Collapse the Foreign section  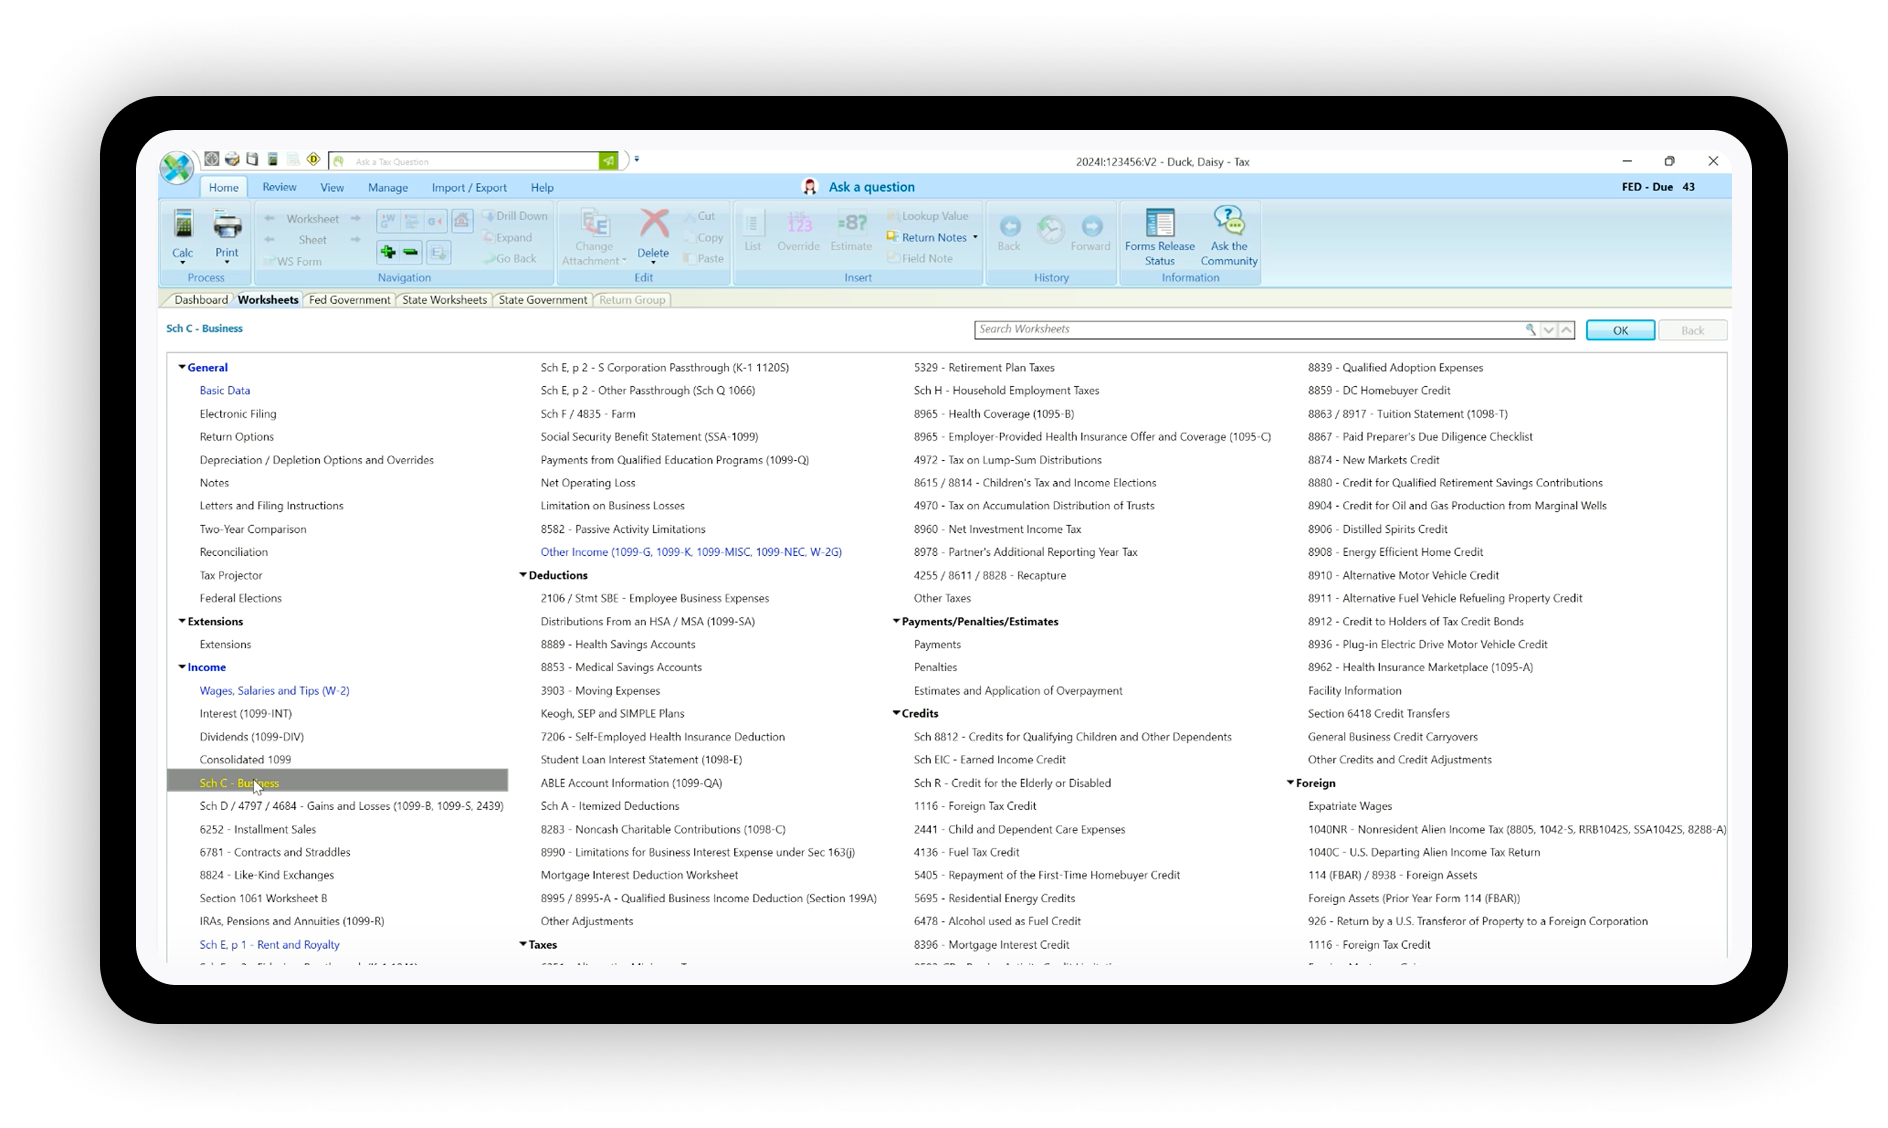pos(1290,783)
